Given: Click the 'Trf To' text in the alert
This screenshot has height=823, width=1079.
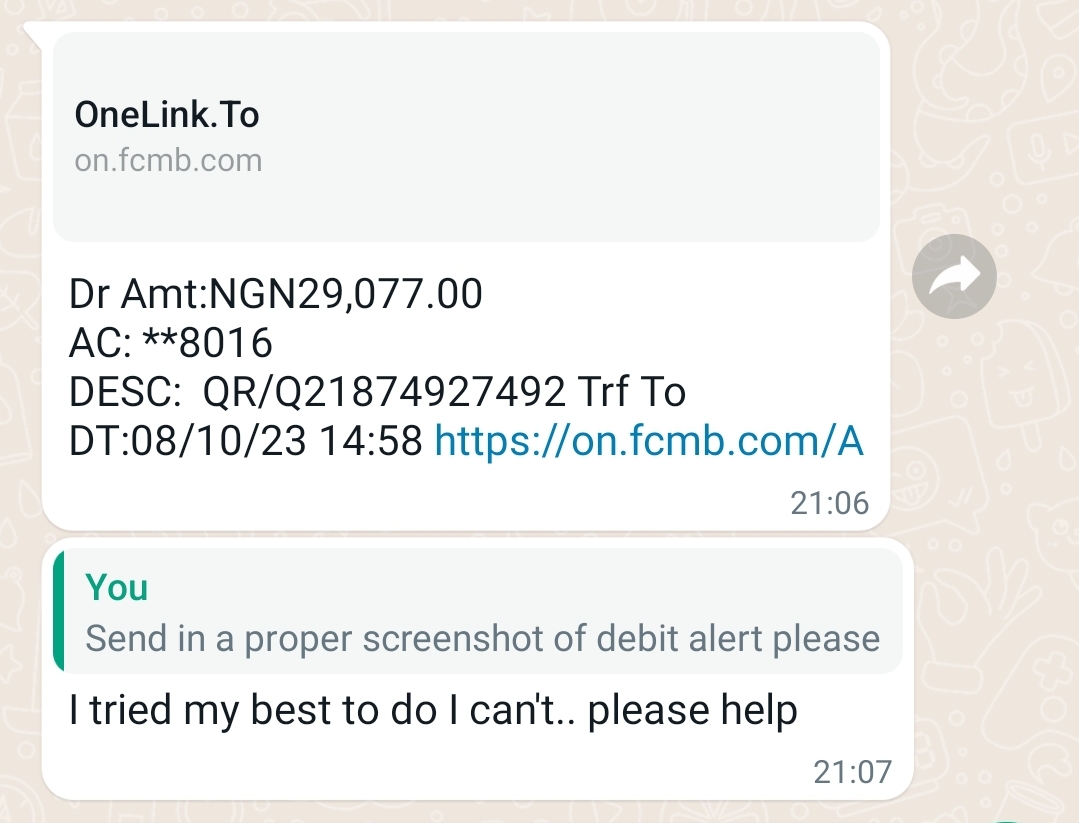Looking at the screenshot, I should click(x=632, y=392).
